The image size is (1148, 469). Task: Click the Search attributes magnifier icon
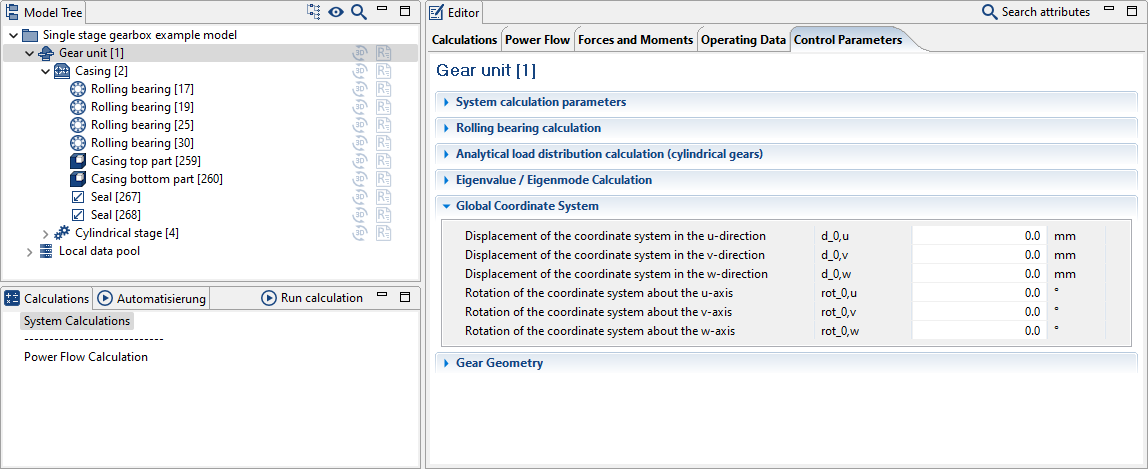[989, 12]
